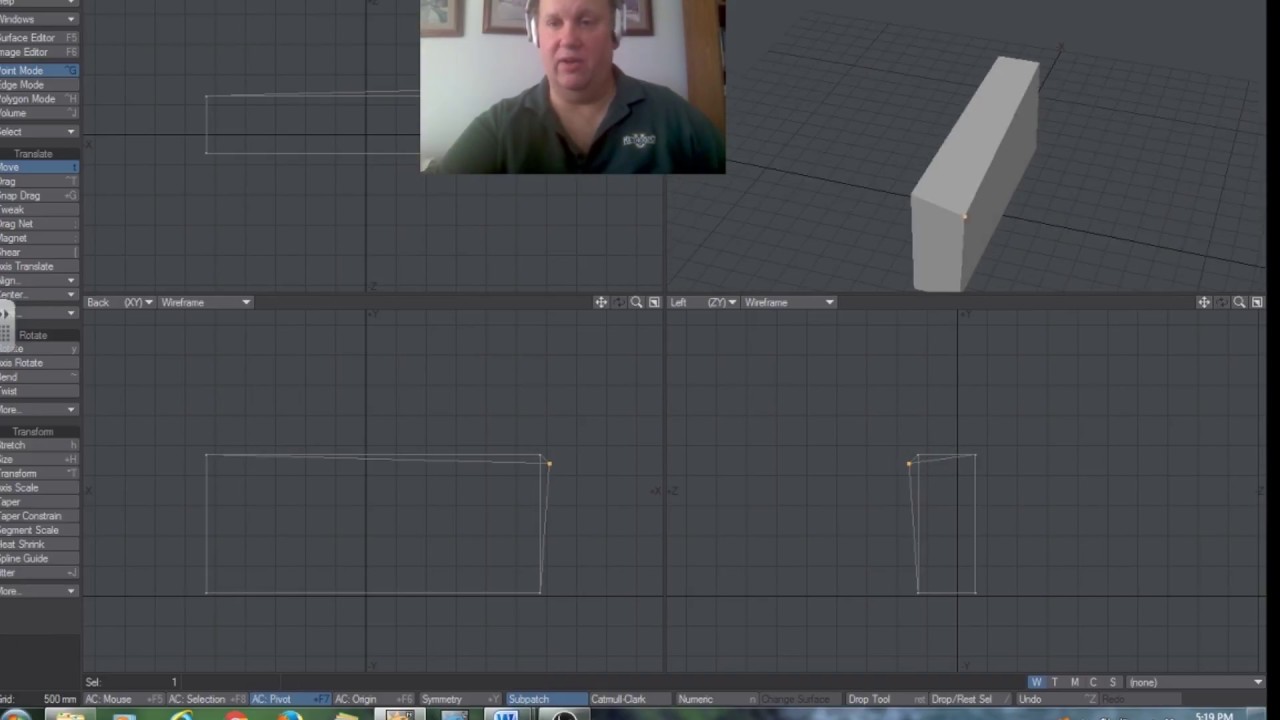Screen dimensions: 1280x720
Task: Select the Snap Drag tool
Action: pyautogui.click(x=39, y=196)
